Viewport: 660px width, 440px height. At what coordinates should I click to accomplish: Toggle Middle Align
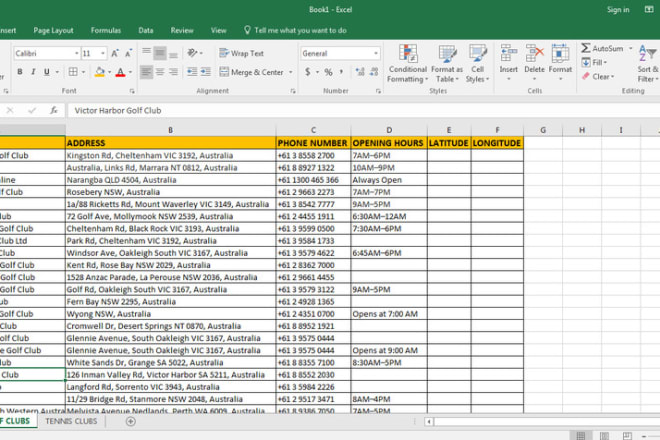point(160,53)
